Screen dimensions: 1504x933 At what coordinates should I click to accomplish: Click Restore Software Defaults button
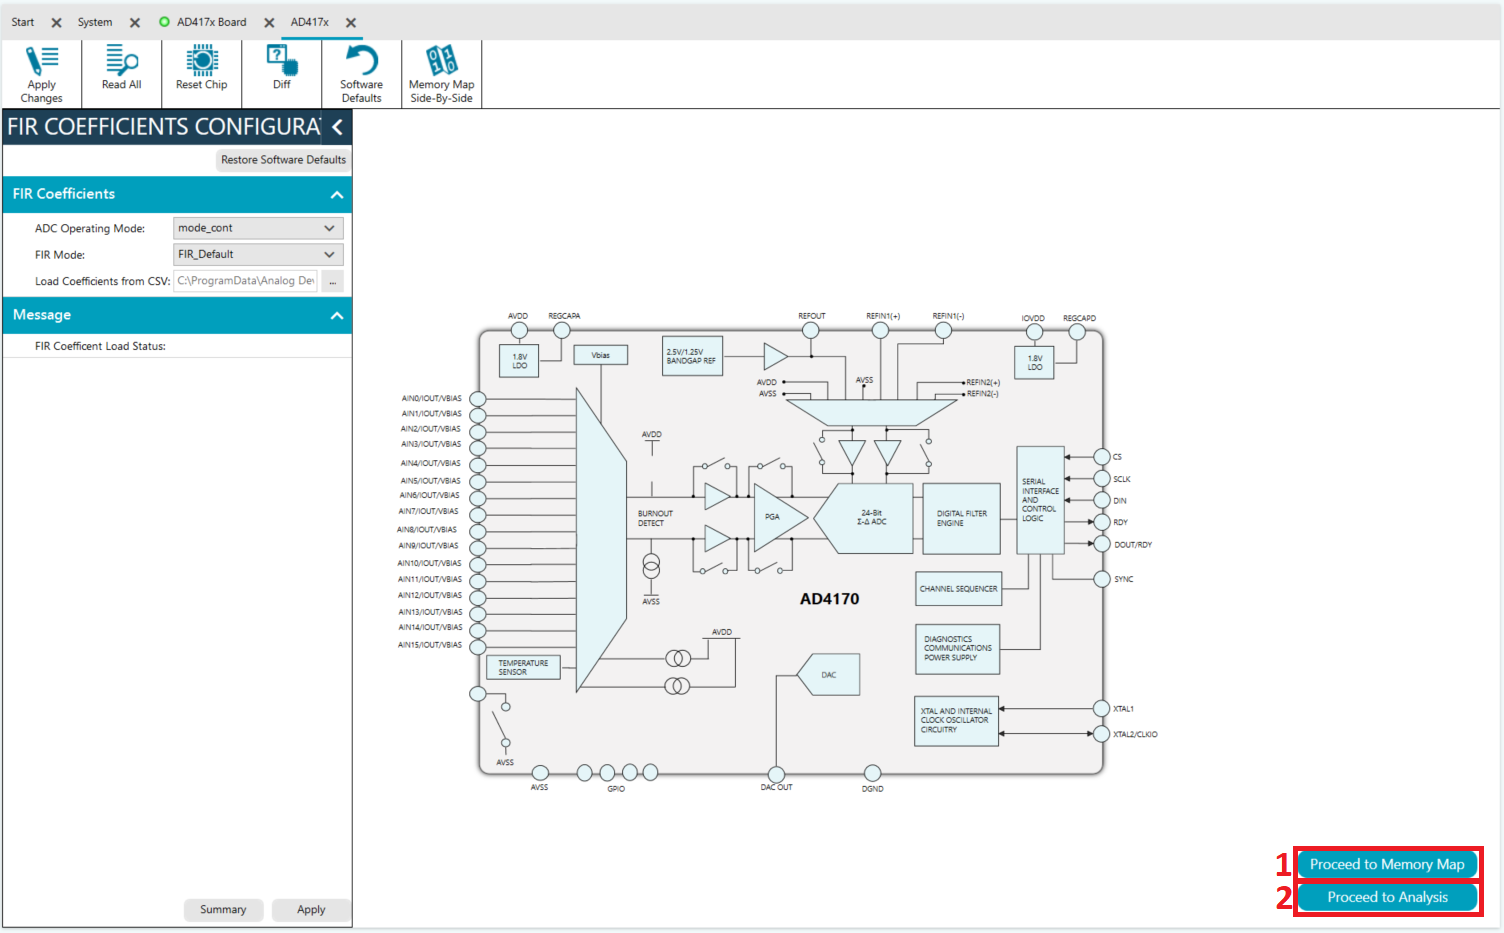[283, 160]
